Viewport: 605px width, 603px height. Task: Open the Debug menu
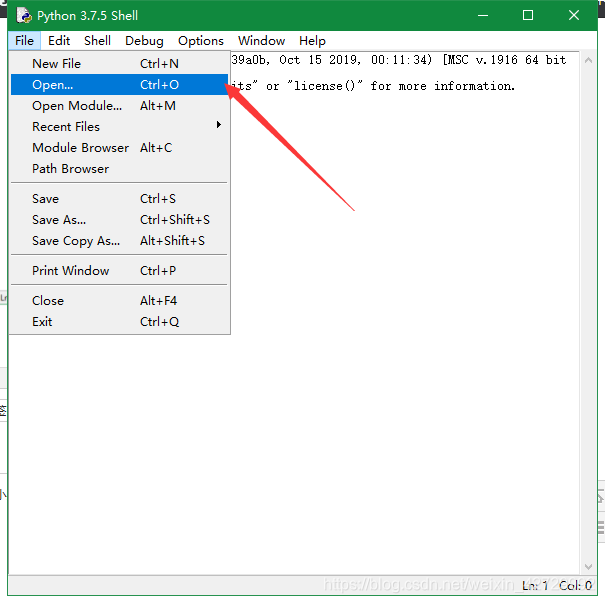coord(144,41)
